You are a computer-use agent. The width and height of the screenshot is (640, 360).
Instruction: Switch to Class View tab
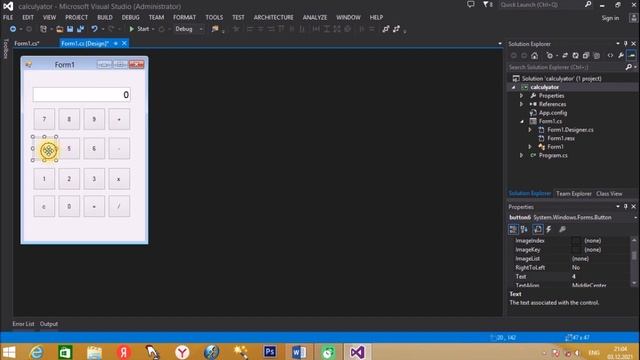pyautogui.click(x=609, y=193)
